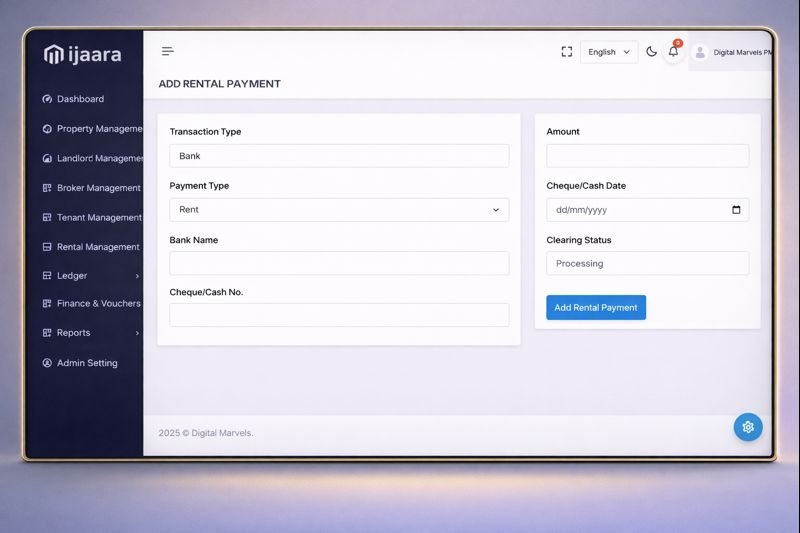Click the Clearing Status Processing field
Viewport: 800px width, 533px height.
tap(647, 263)
